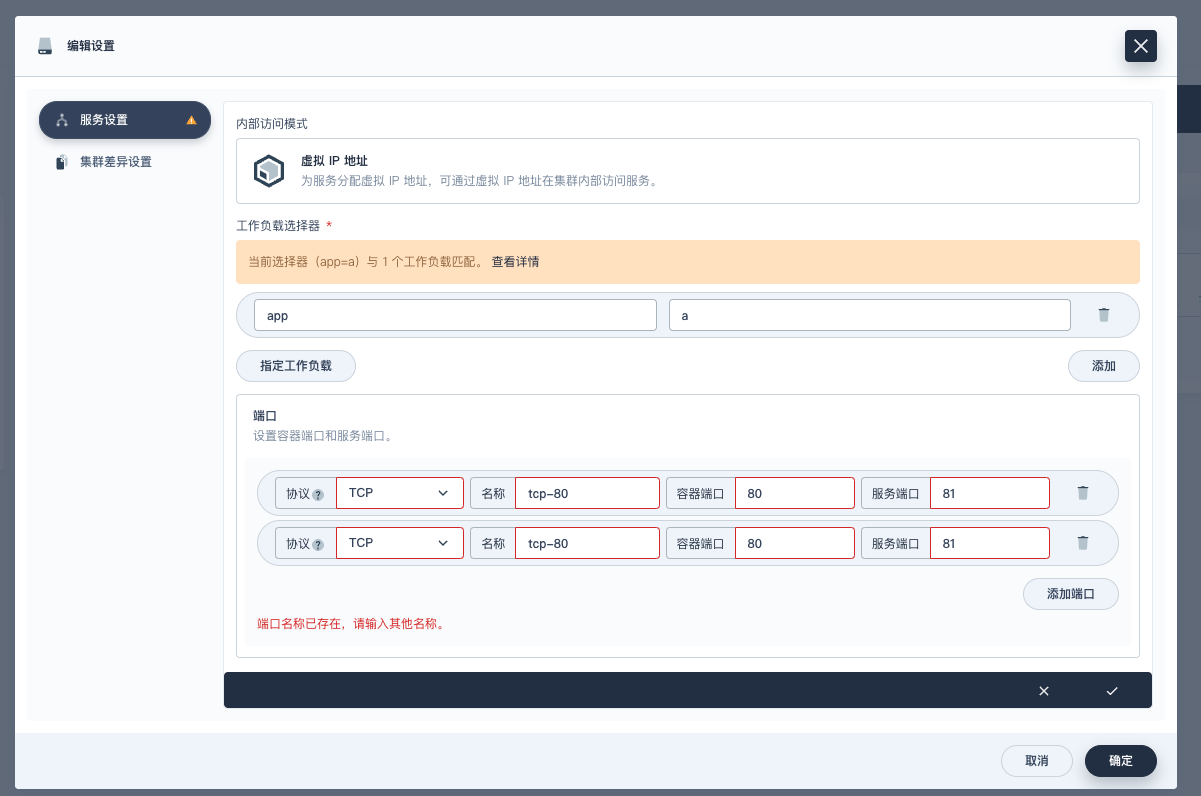Click the 服务设置 network icon
This screenshot has height=796, width=1201.
(62, 120)
